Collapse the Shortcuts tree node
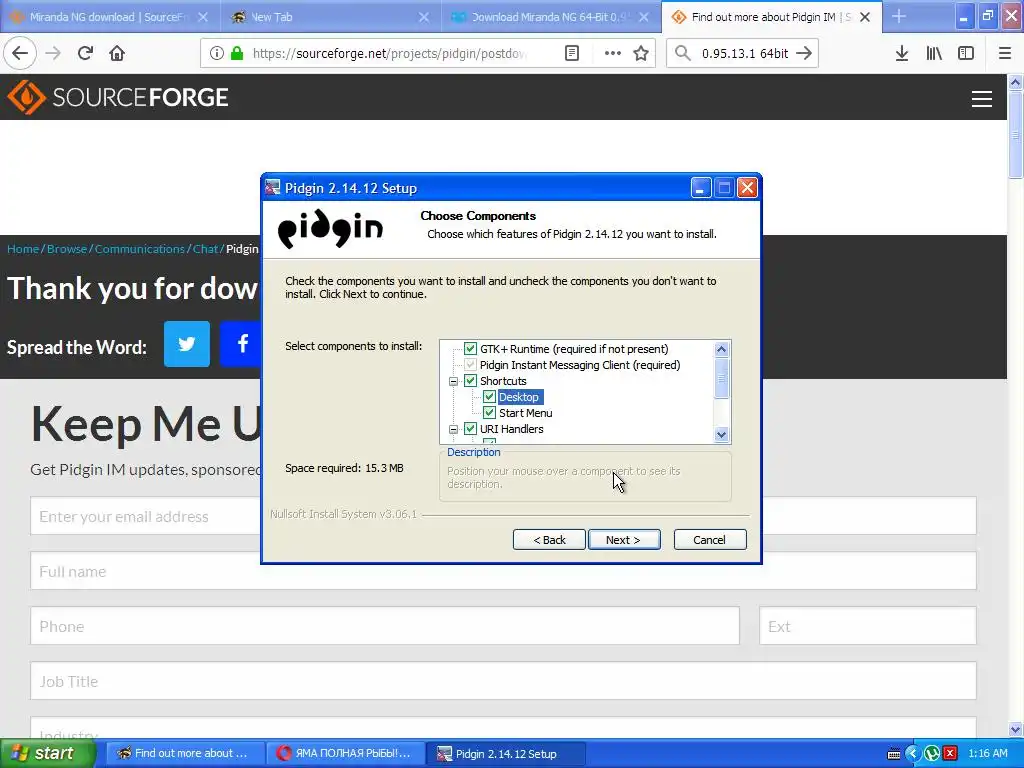The width and height of the screenshot is (1024, 768). click(x=453, y=381)
